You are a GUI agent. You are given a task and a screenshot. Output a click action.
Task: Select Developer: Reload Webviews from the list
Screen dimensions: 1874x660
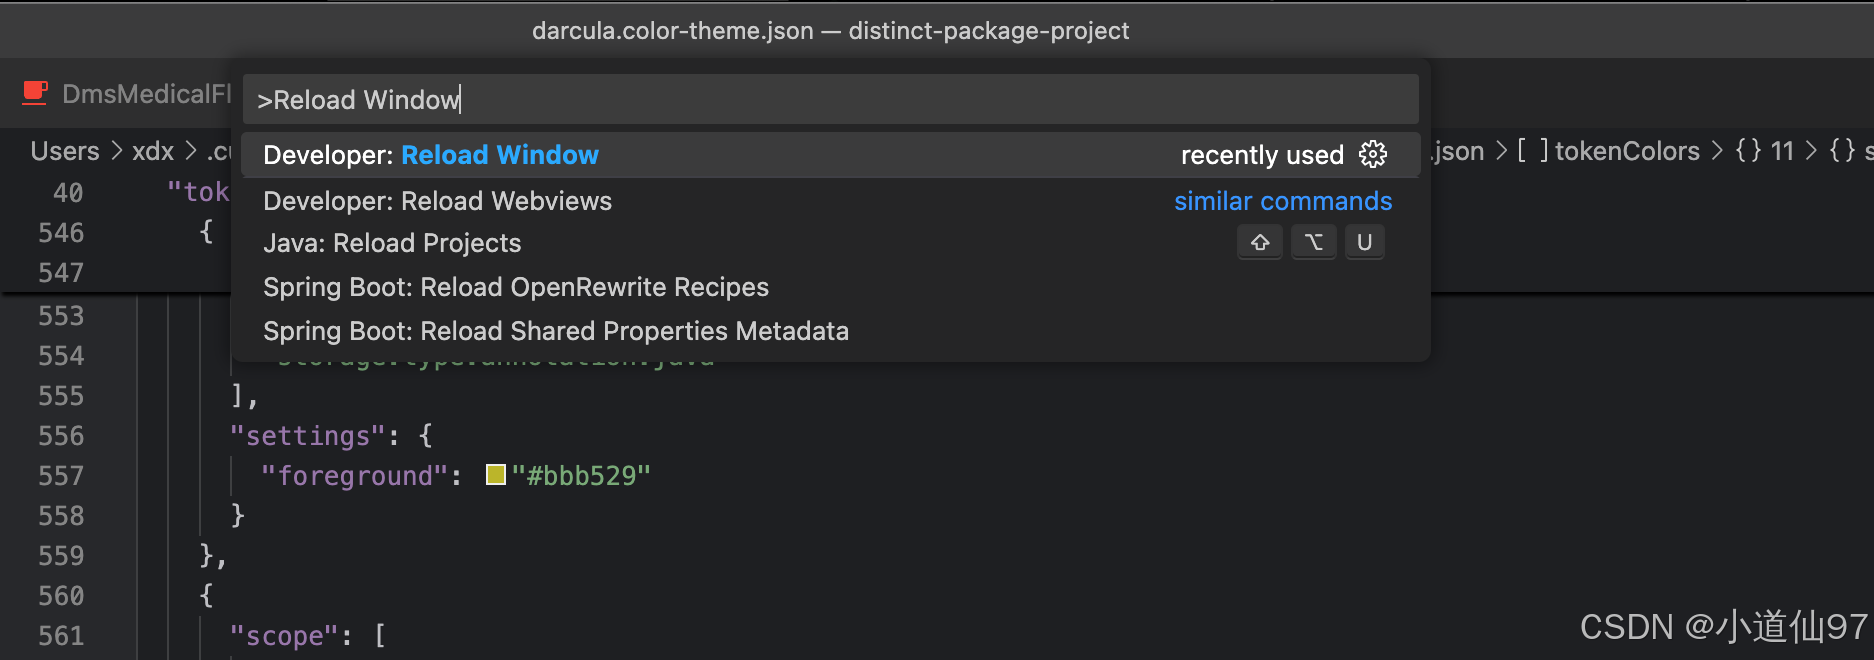[437, 201]
